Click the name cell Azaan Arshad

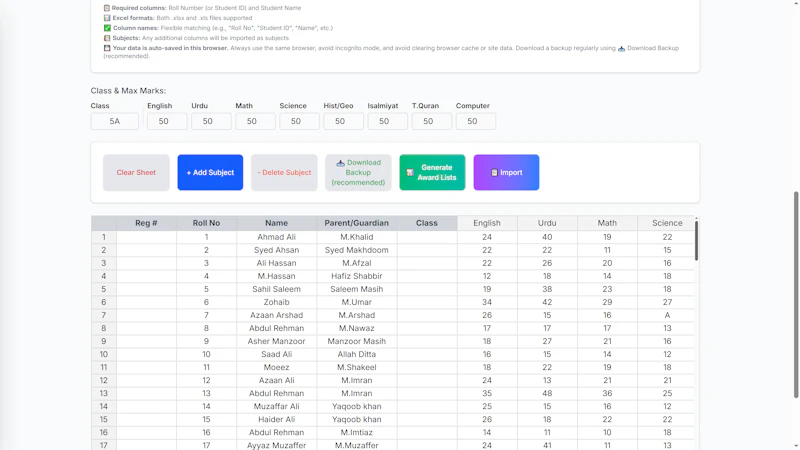point(277,315)
